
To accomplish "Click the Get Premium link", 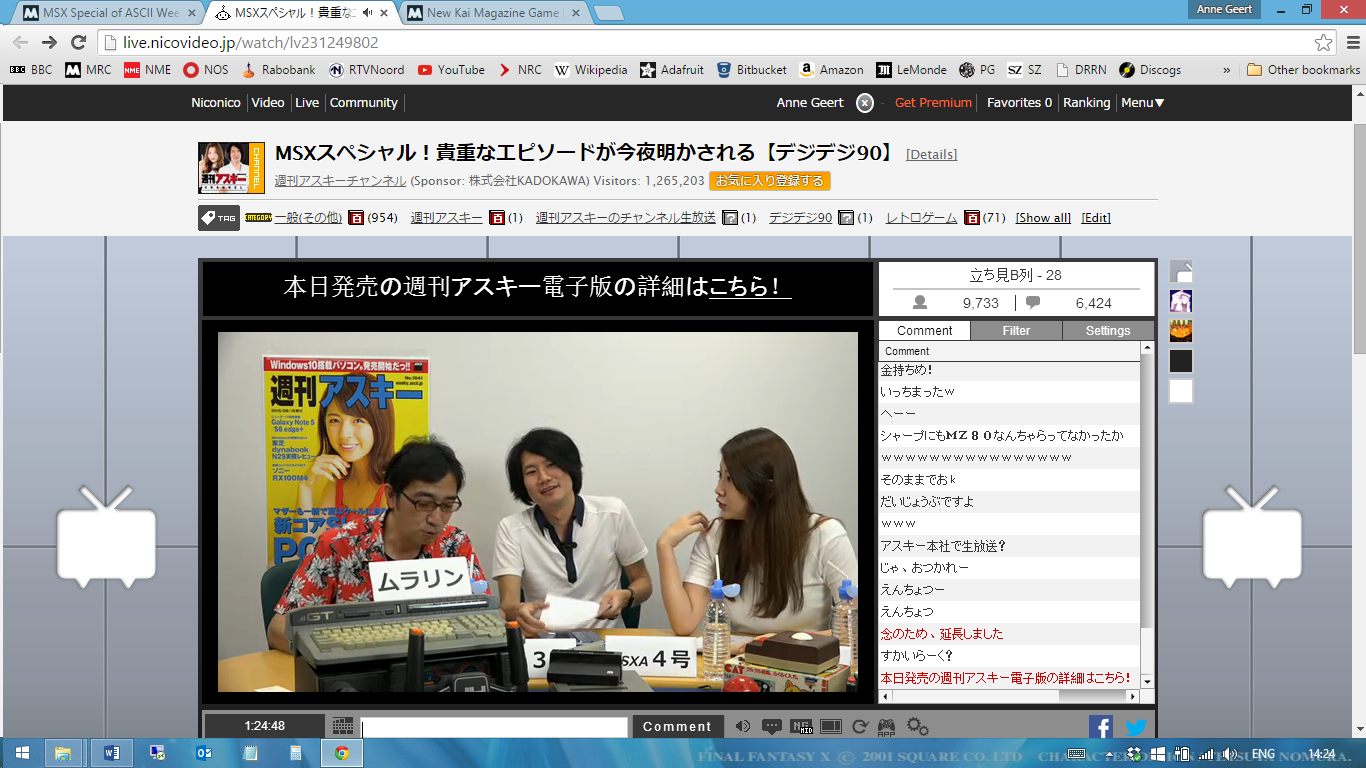I will [933, 103].
